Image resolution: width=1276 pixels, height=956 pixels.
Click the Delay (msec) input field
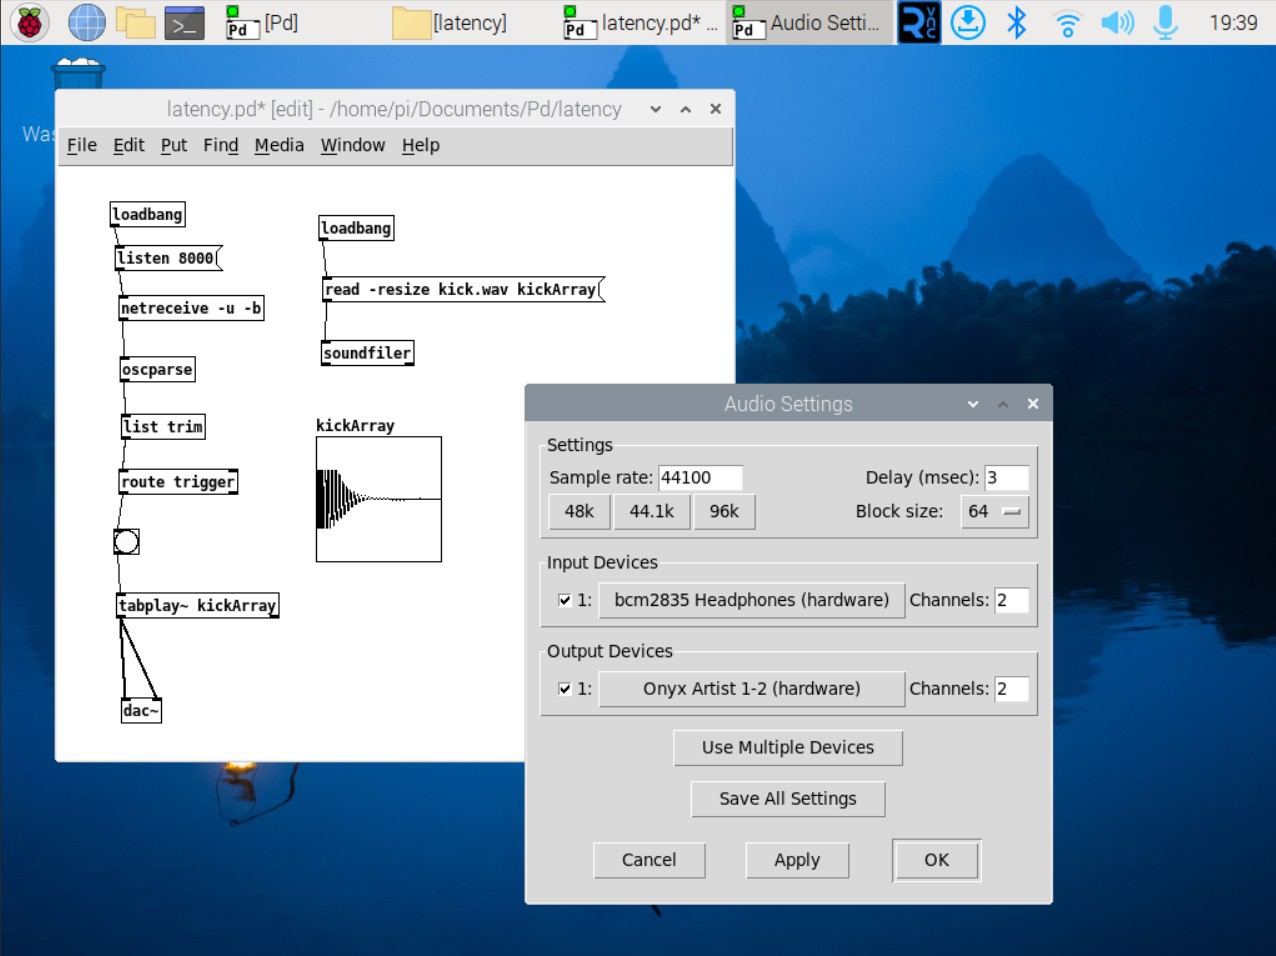[x=1005, y=478]
